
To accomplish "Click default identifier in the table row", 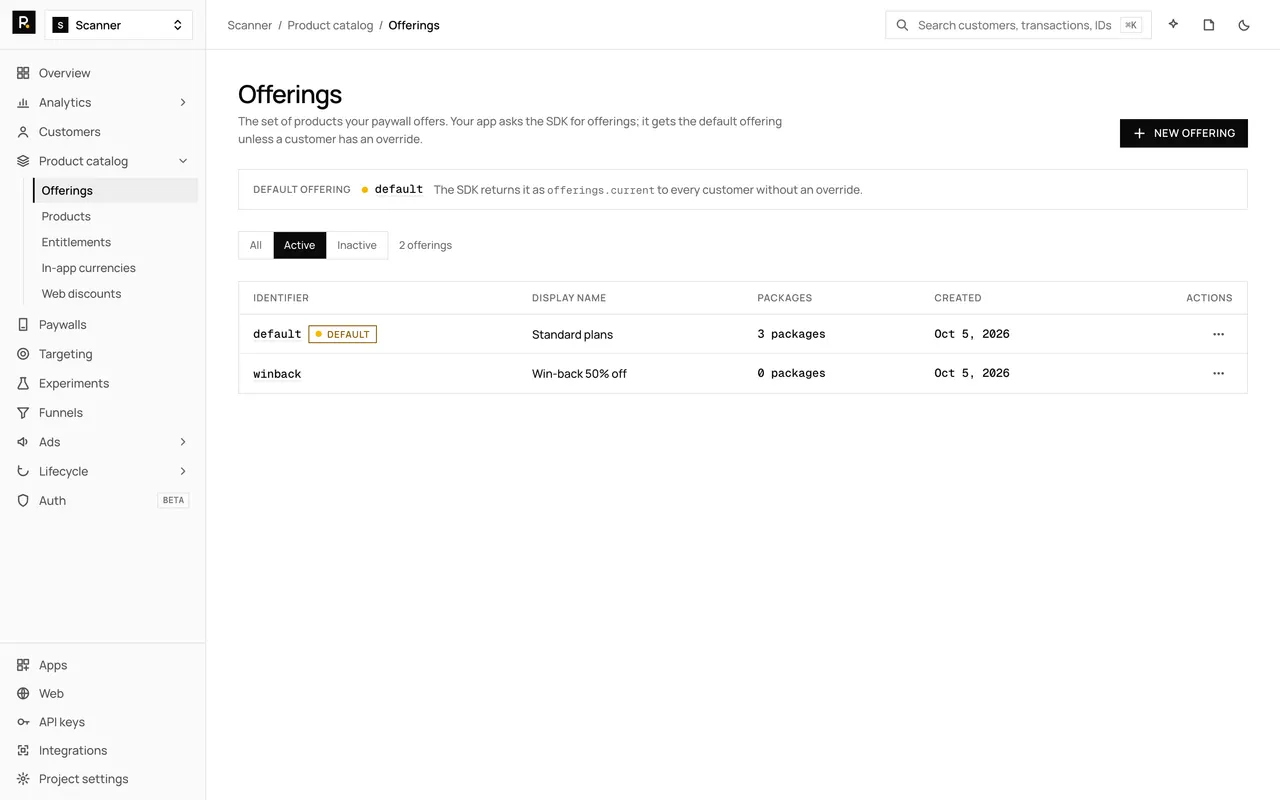I will (x=277, y=334).
